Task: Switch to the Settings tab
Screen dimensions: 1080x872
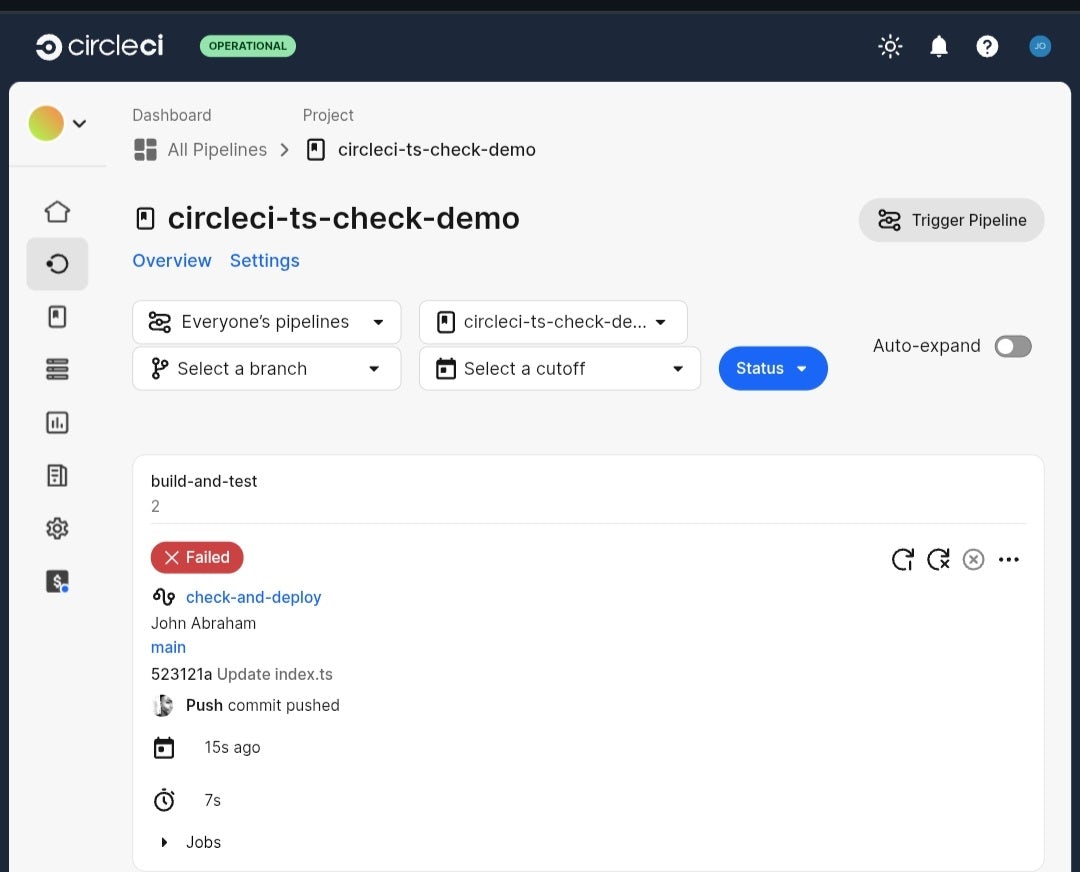Action: tap(264, 260)
